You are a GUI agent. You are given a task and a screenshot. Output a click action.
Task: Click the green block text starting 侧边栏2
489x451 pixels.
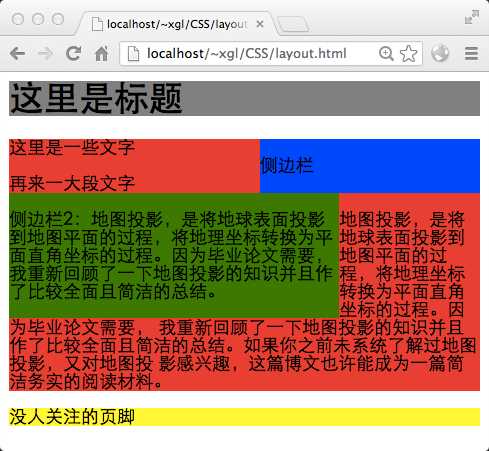(171, 255)
